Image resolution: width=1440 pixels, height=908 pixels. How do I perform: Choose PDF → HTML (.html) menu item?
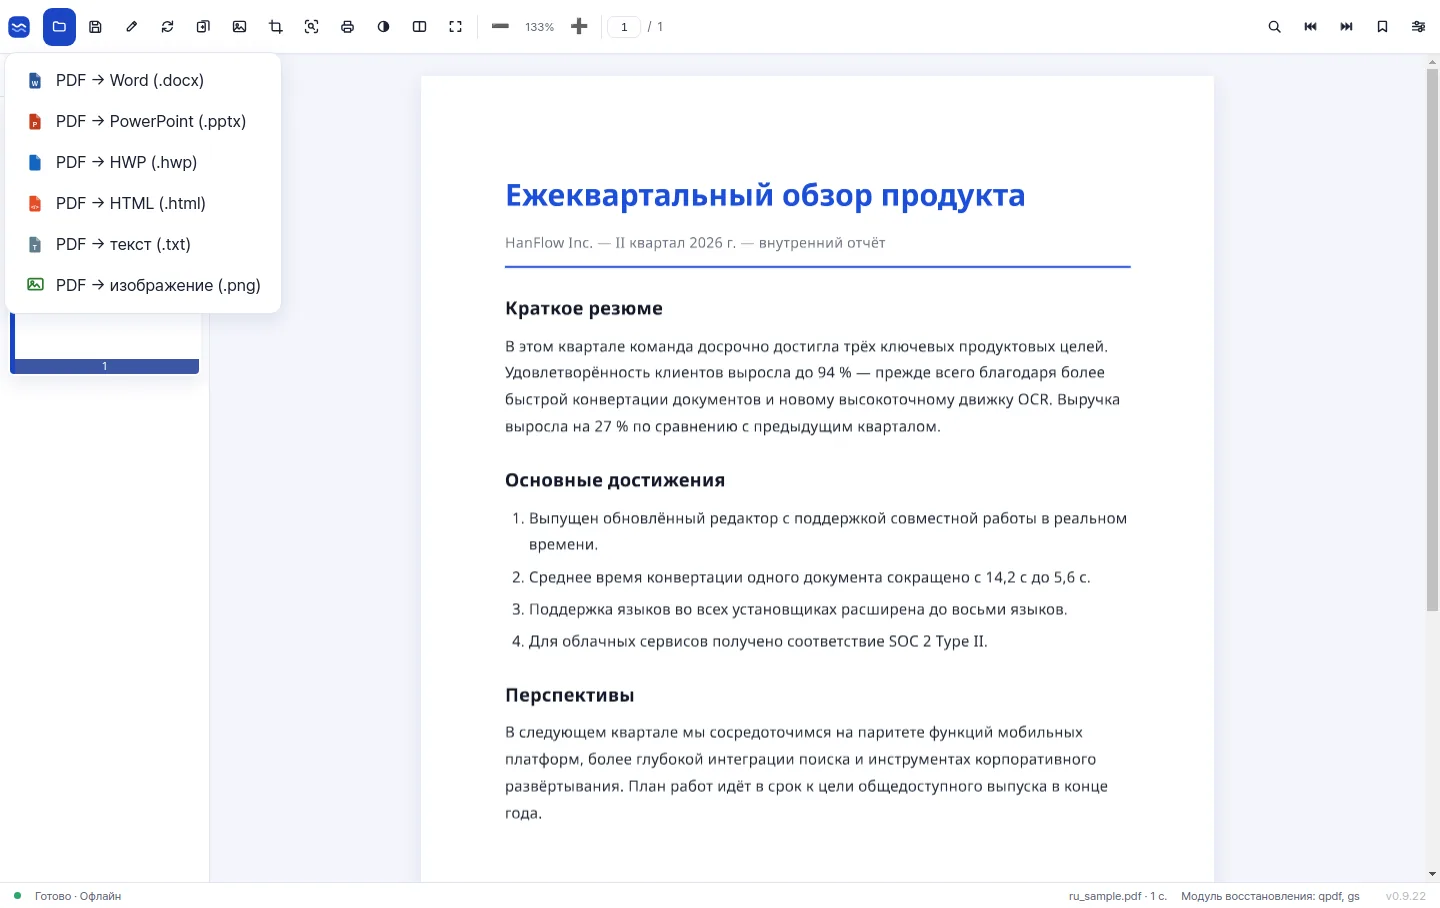click(x=143, y=203)
